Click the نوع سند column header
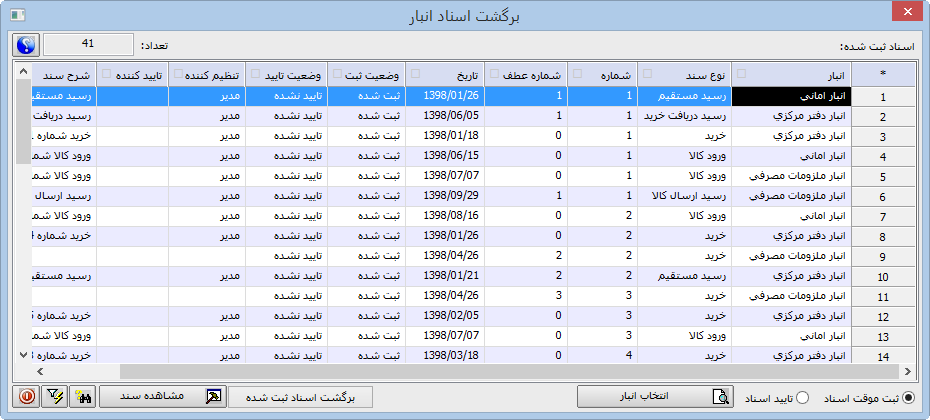930x420 pixels. click(684, 76)
